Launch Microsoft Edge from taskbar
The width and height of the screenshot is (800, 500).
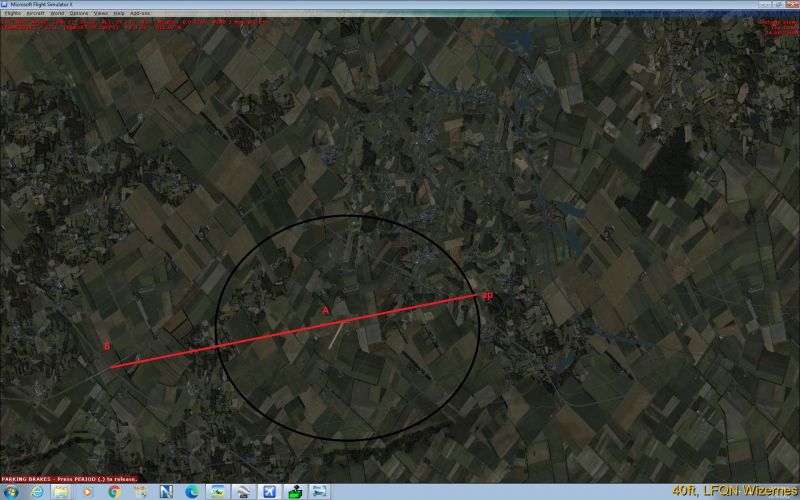coord(192,492)
